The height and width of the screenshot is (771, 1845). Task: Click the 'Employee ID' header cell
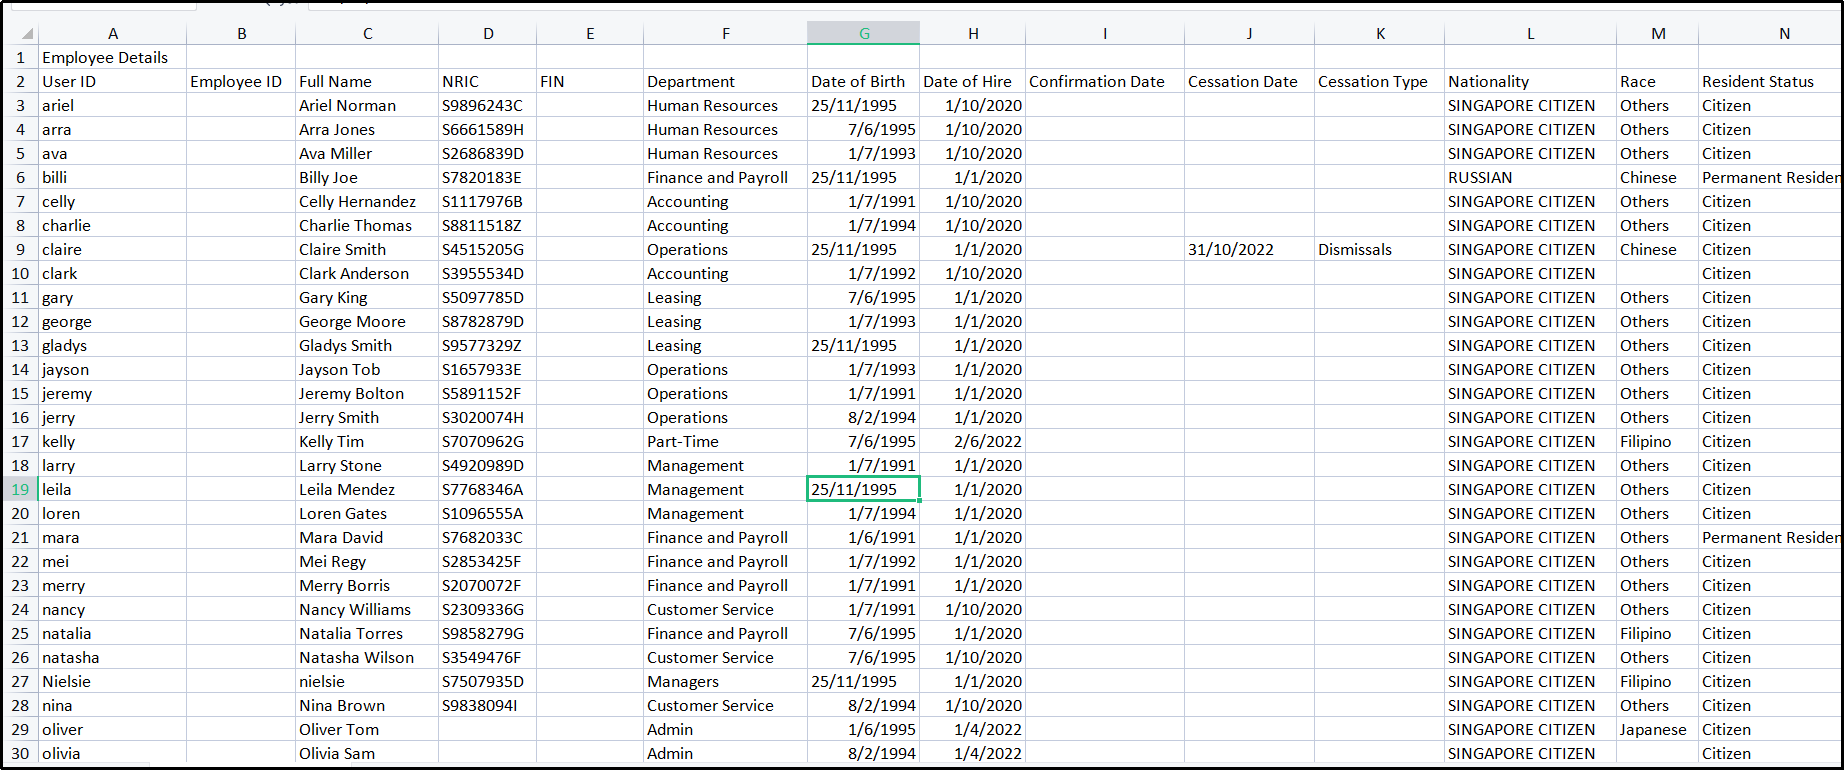tap(241, 81)
